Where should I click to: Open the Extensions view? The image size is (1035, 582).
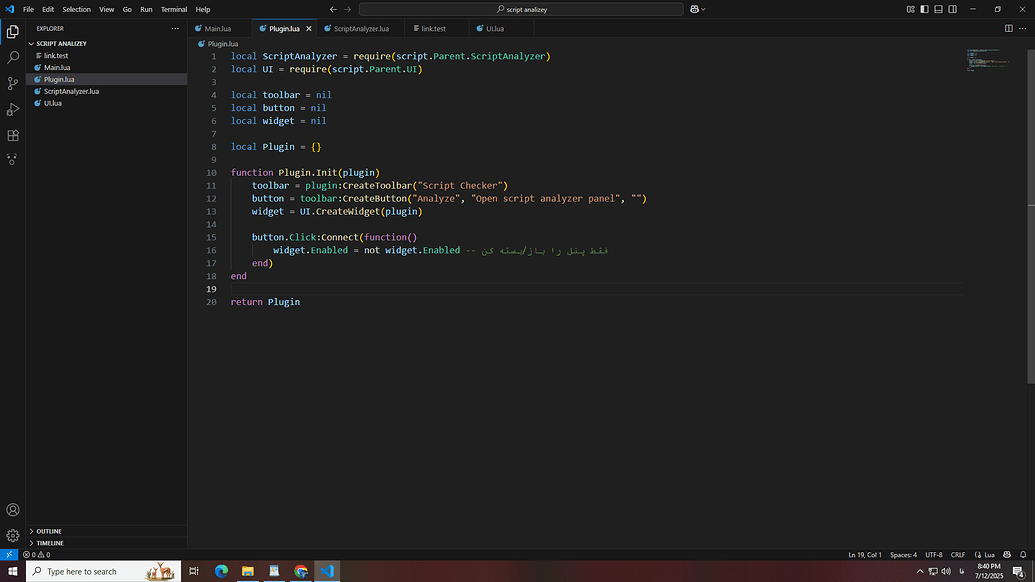pyautogui.click(x=12, y=136)
